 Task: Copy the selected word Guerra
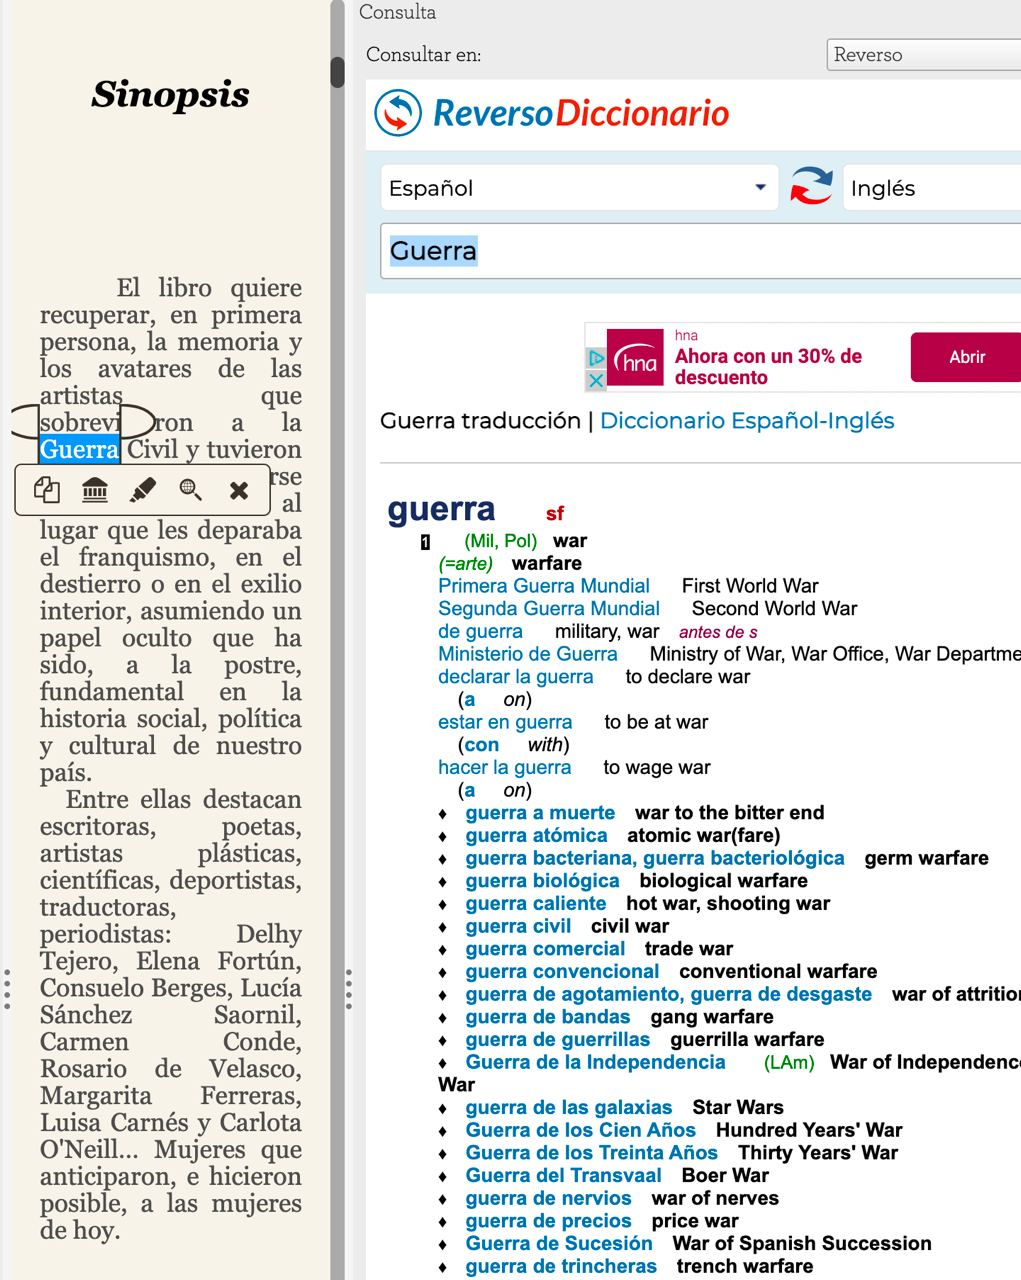pyautogui.click(x=47, y=490)
